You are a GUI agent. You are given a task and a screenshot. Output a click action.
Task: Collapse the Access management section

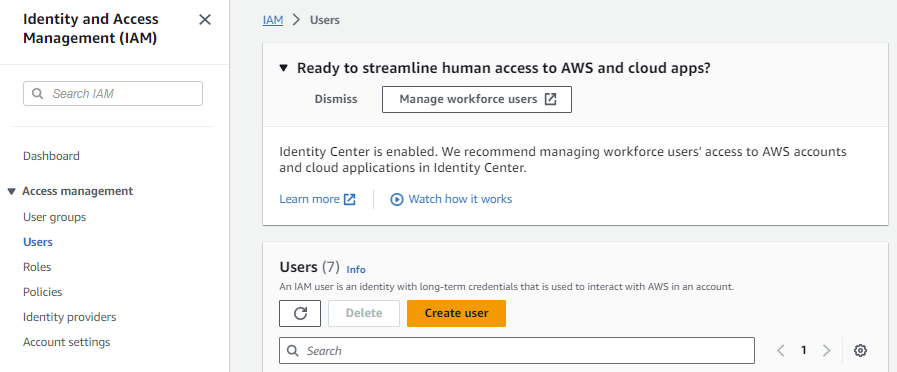point(11,191)
